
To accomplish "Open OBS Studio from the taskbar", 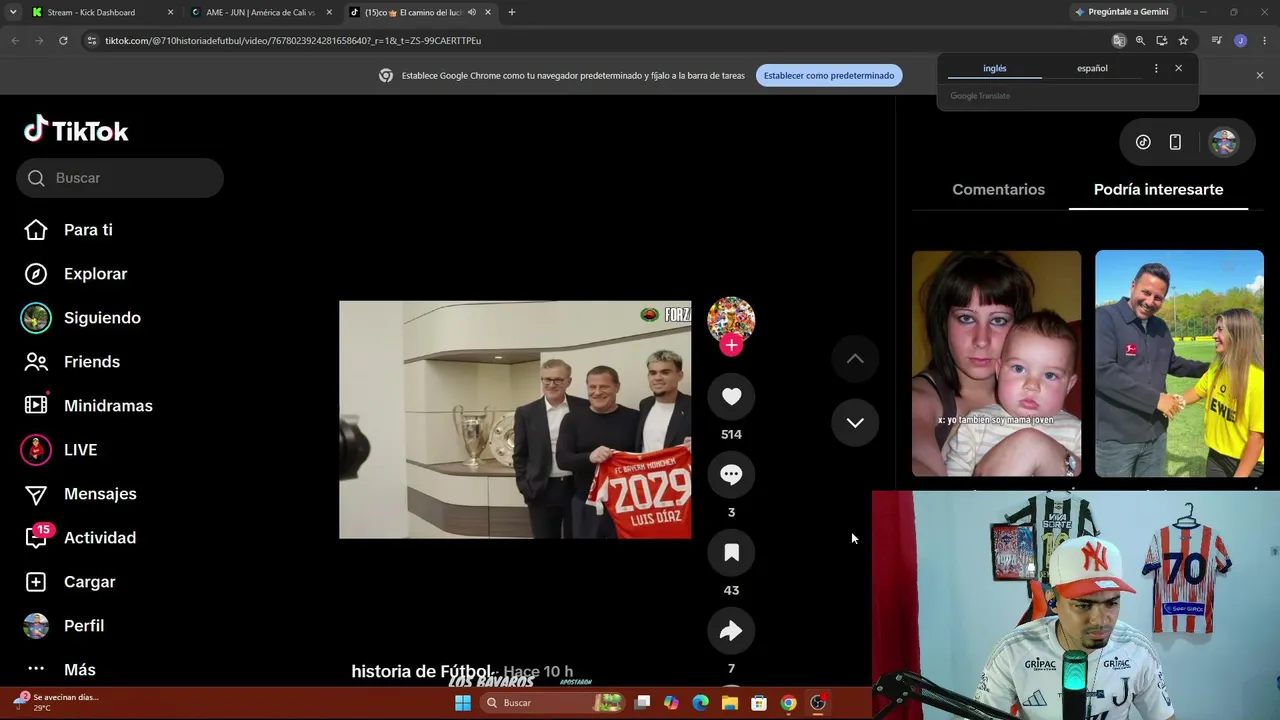I will pyautogui.click(x=817, y=703).
